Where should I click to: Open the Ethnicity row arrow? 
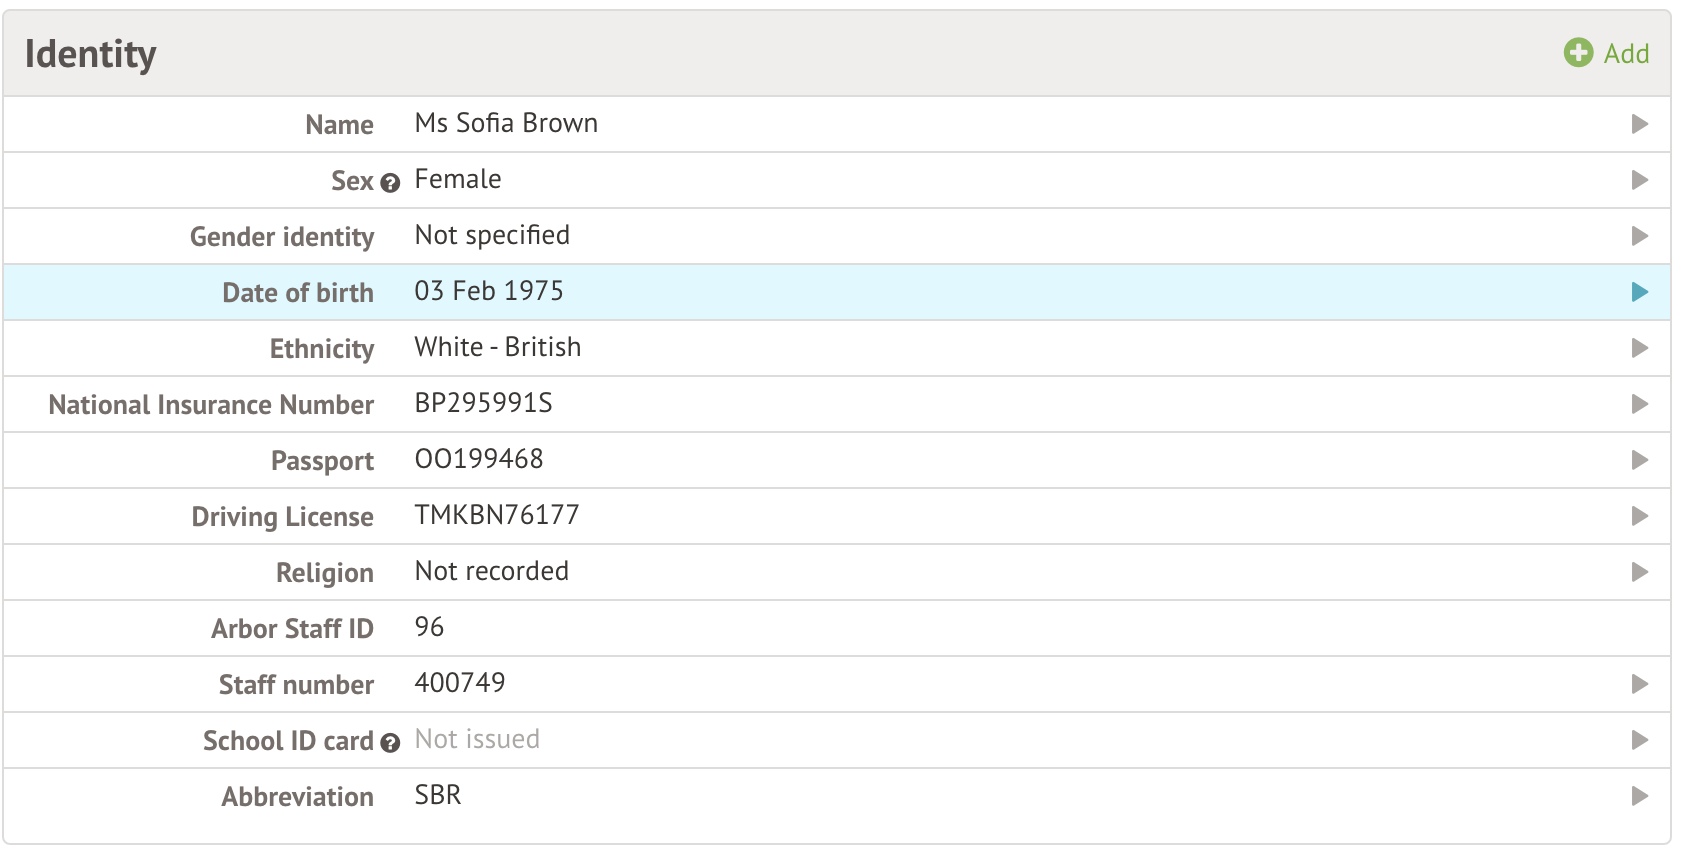click(x=1639, y=348)
